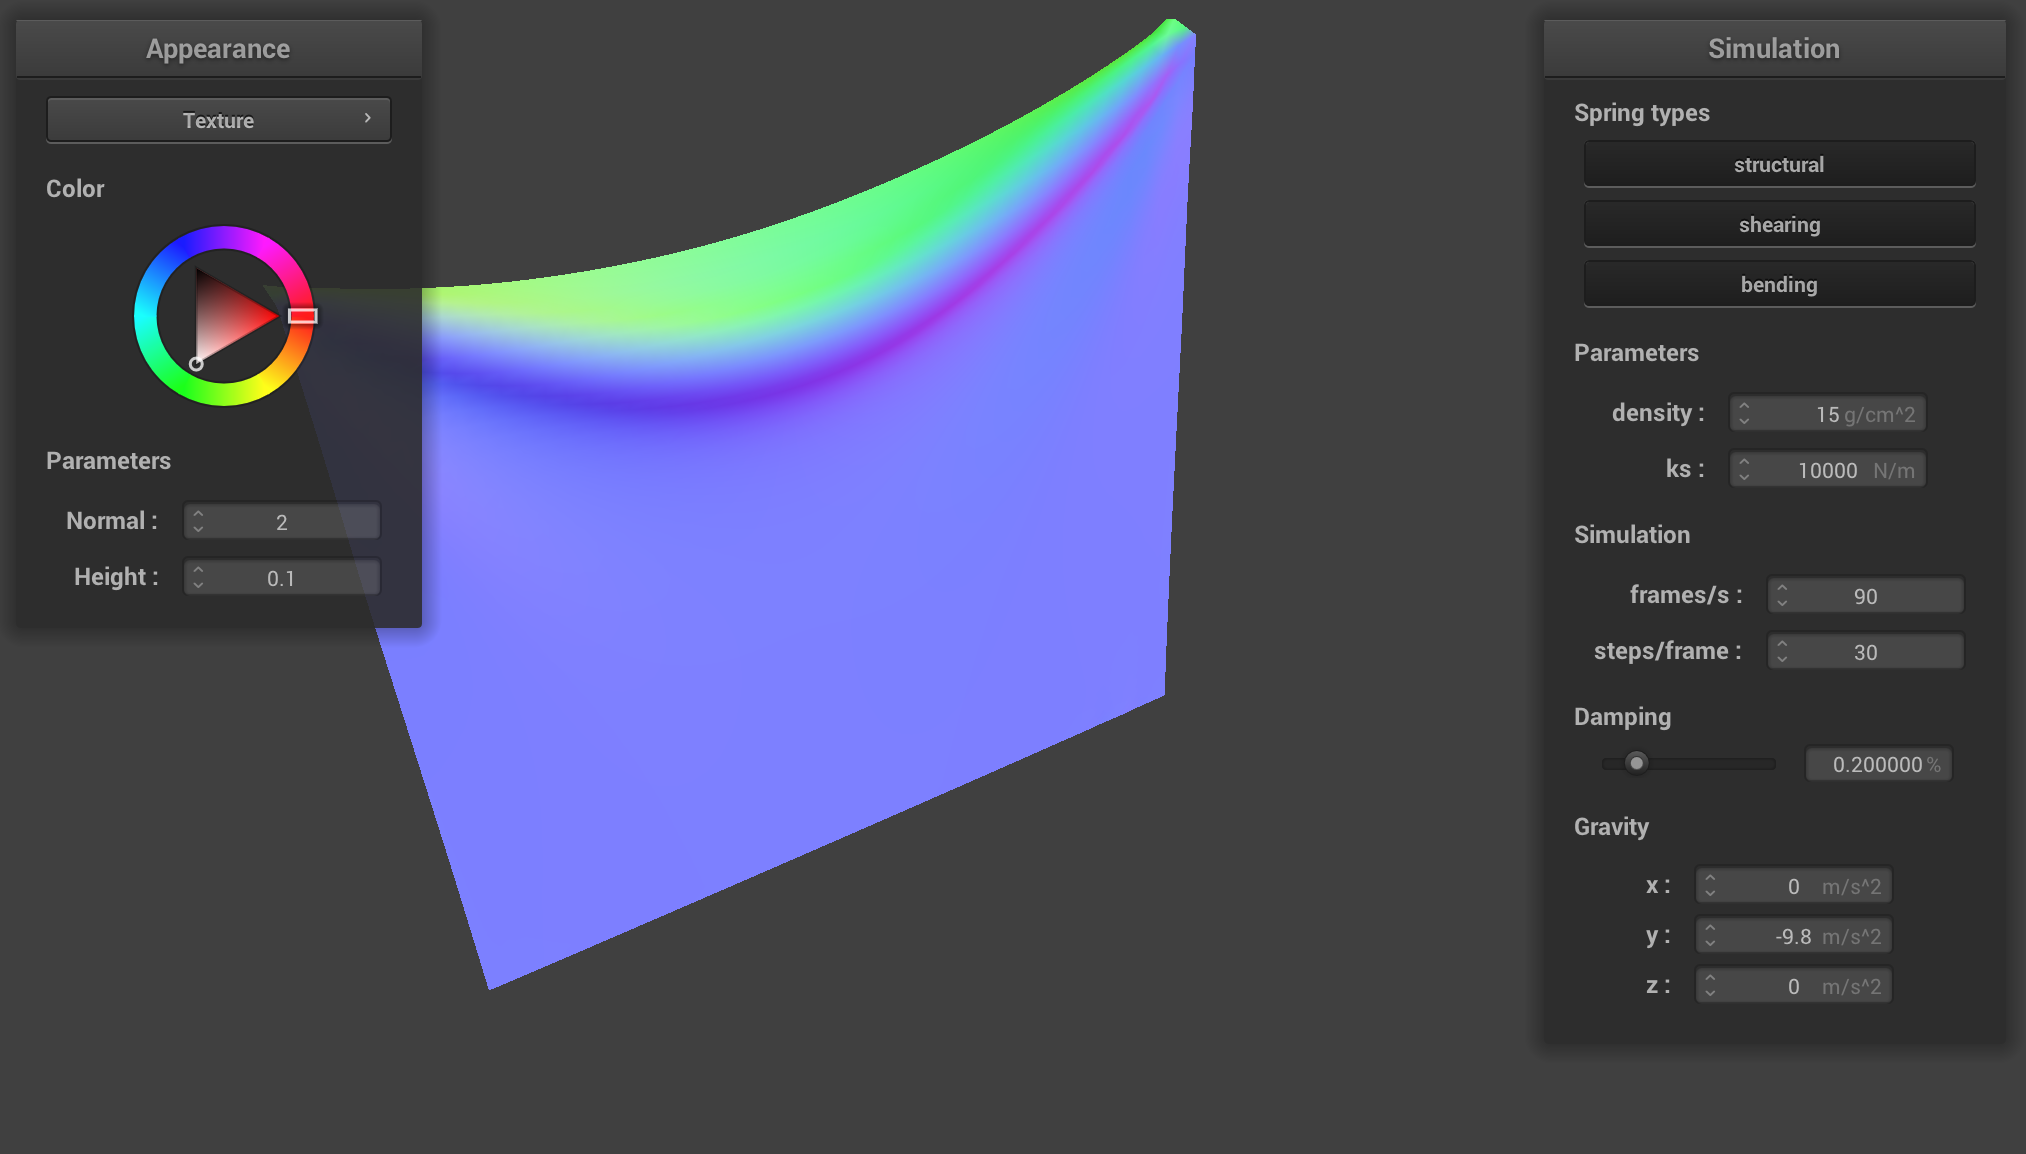Click the Normal value field
This screenshot has width=2026, height=1154.
282,521
